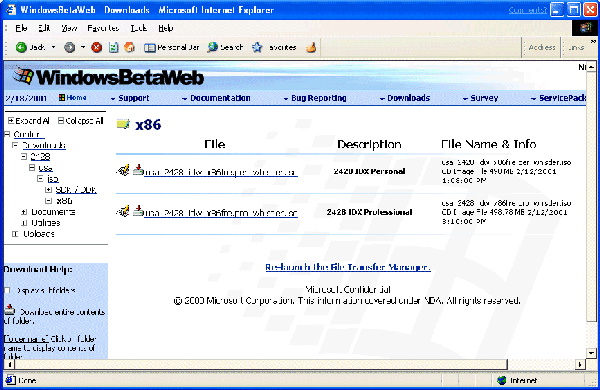Image resolution: width=600 pixels, height=390 pixels.
Task: Click Re-launch the File Transfer Manager link
Action: [x=348, y=267]
